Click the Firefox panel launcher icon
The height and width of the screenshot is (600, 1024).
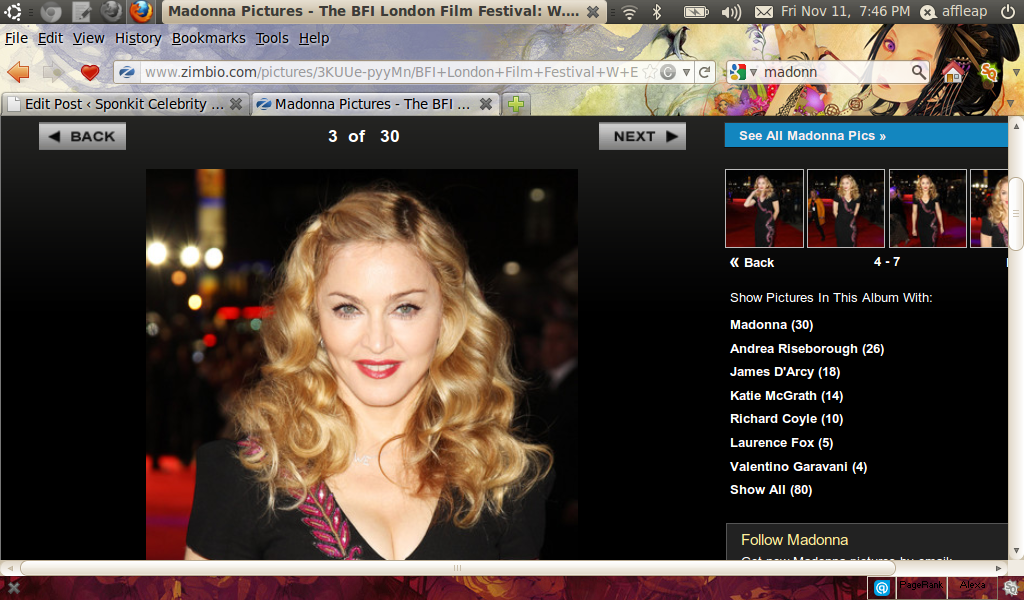pos(141,11)
